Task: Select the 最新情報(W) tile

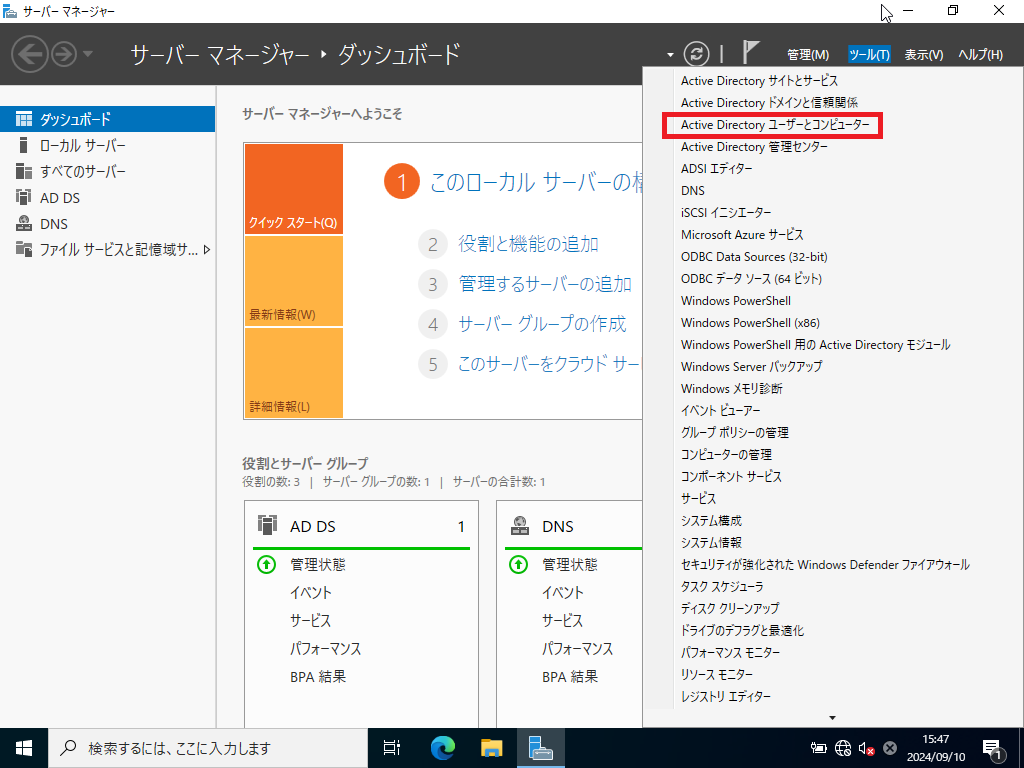Action: pos(293,281)
